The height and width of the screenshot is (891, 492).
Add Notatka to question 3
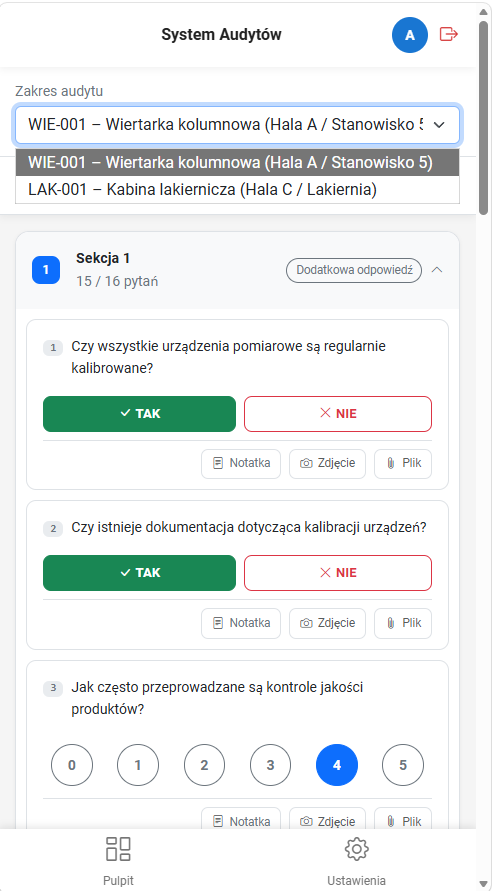241,819
